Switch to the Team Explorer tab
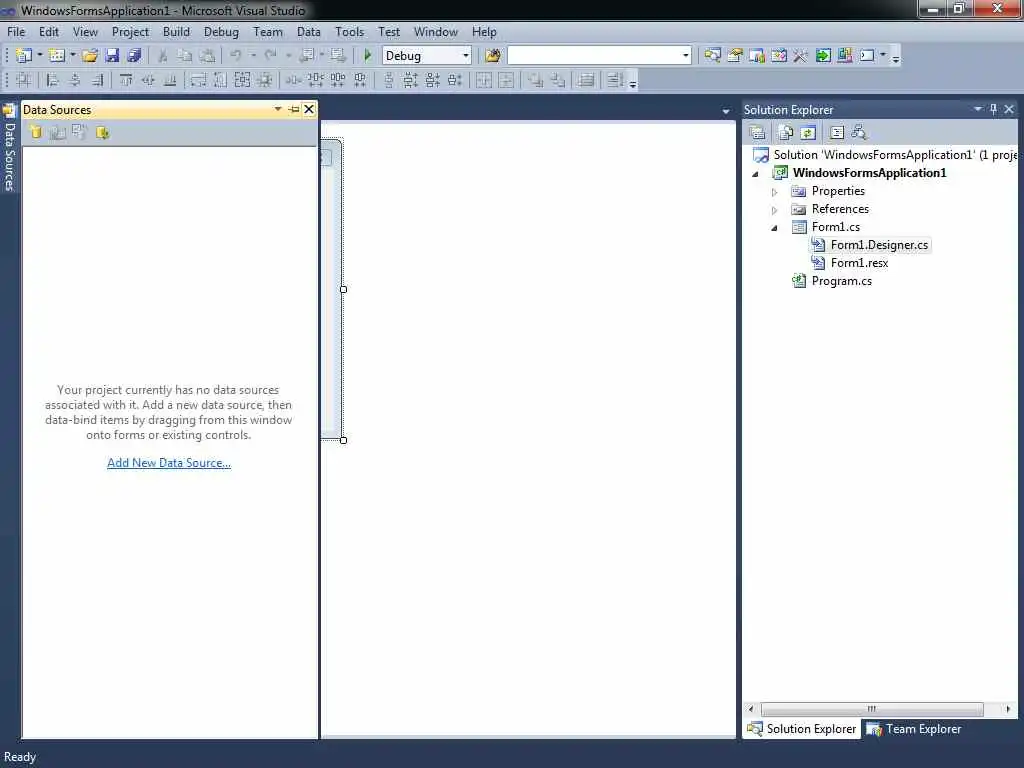The height and width of the screenshot is (768, 1024). [x=914, y=729]
